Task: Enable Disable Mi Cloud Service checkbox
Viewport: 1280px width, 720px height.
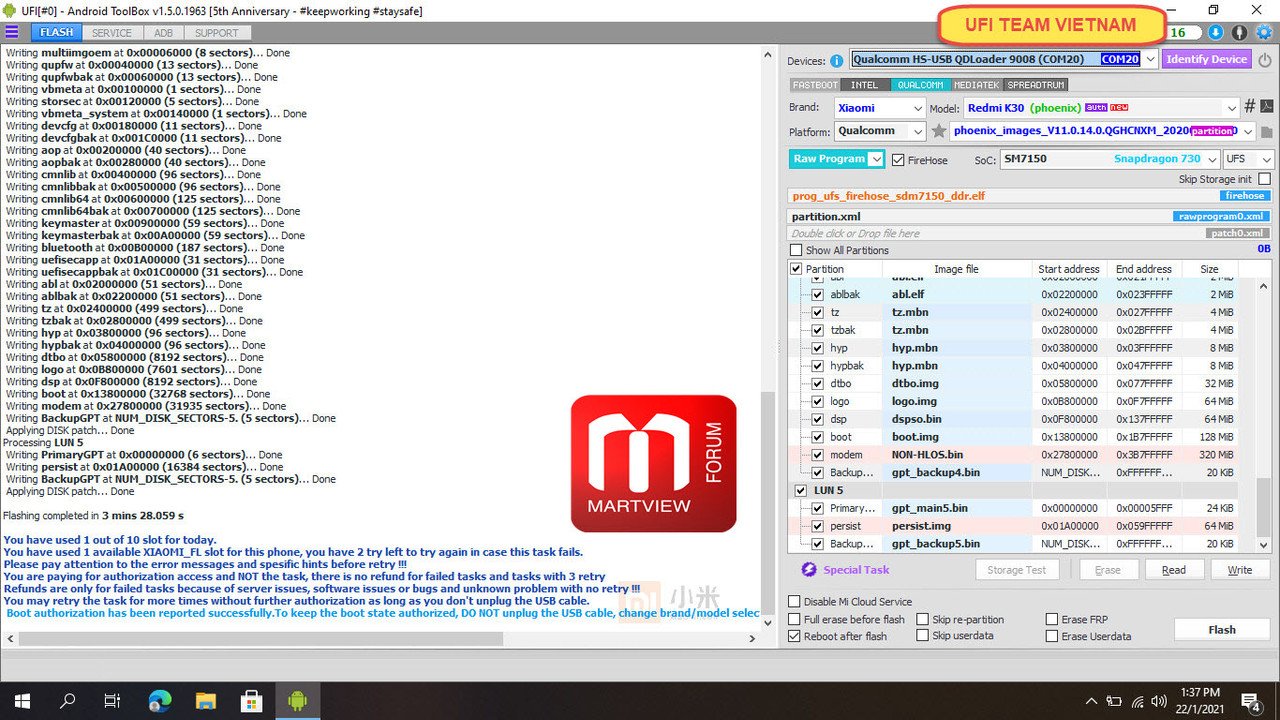Action: point(794,602)
